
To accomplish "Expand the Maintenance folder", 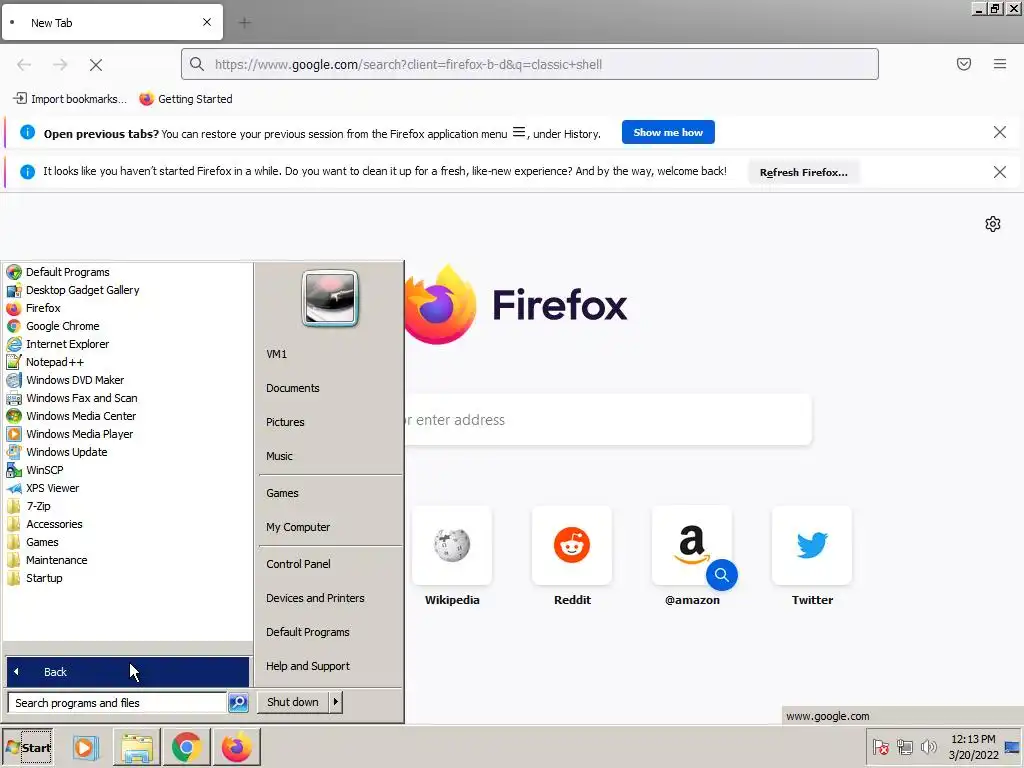I will [x=47, y=560].
